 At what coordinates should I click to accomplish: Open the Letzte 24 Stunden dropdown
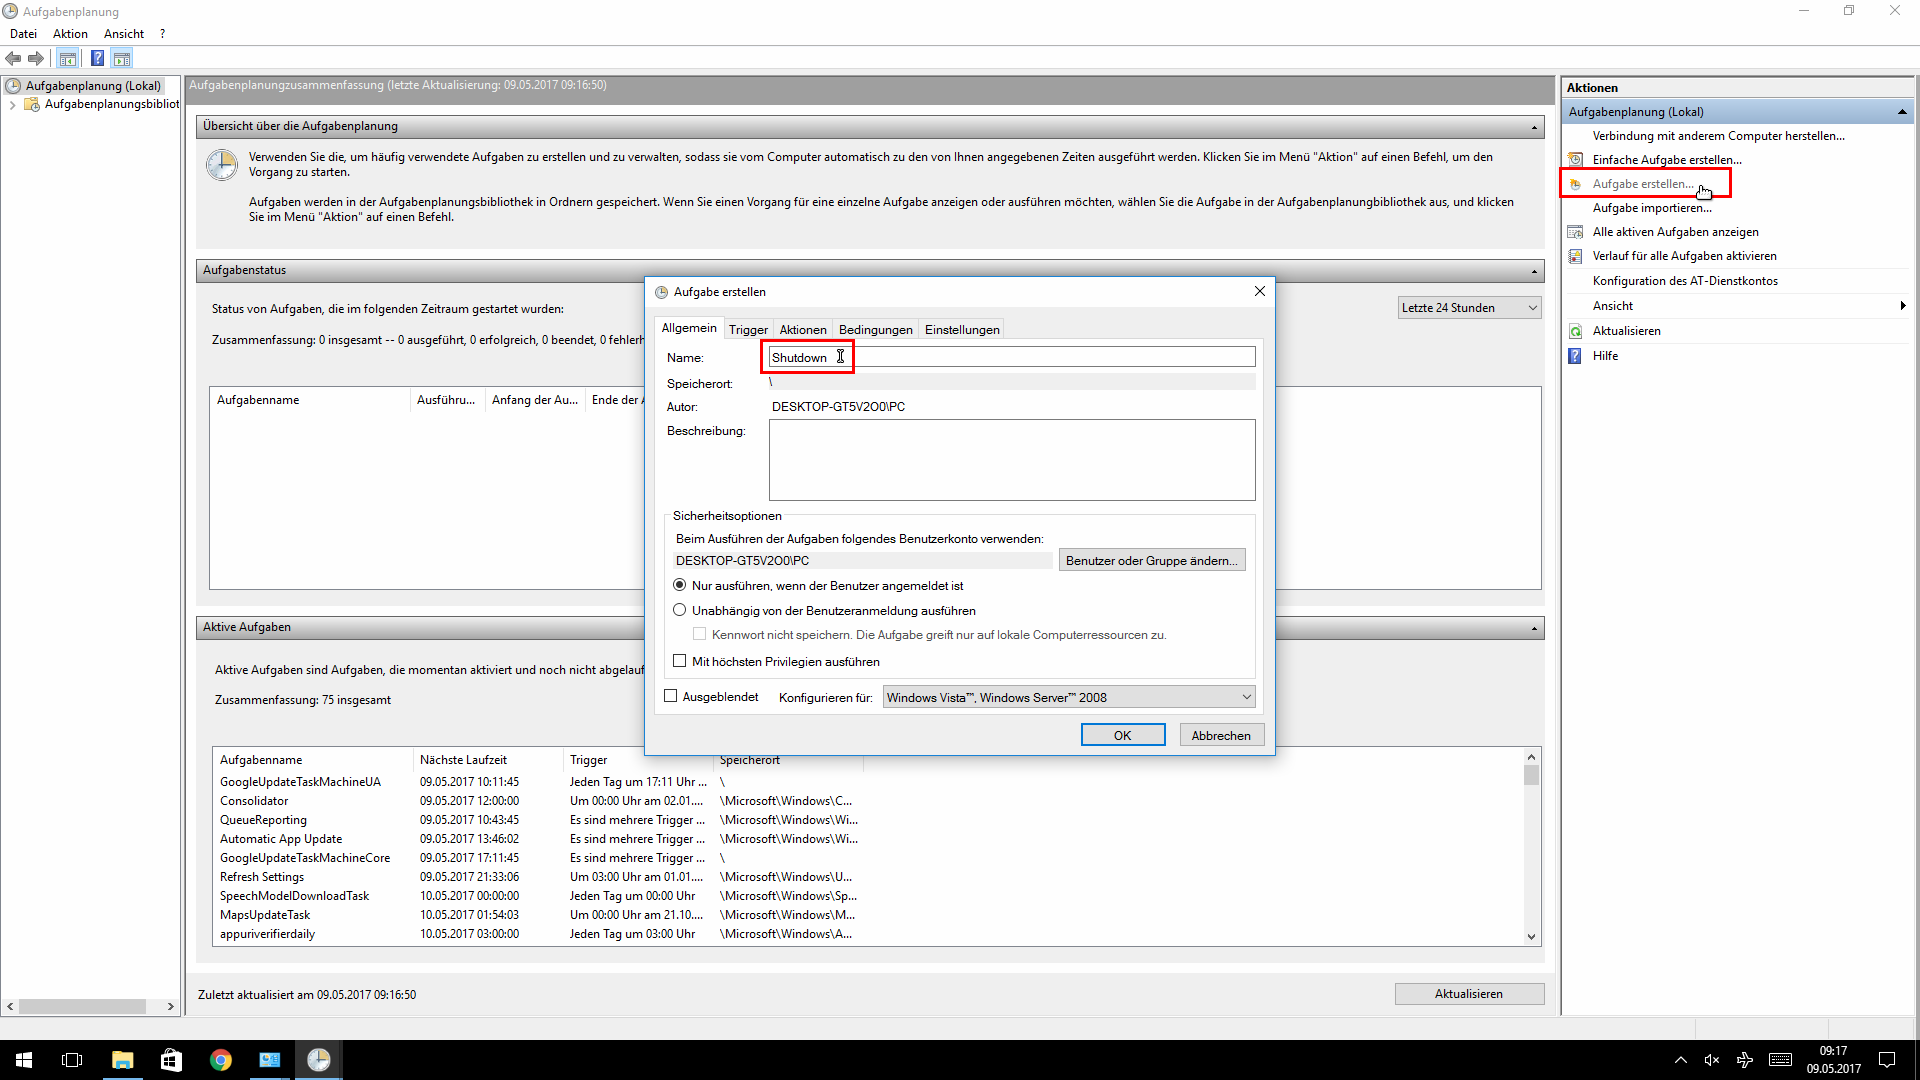click(1469, 308)
